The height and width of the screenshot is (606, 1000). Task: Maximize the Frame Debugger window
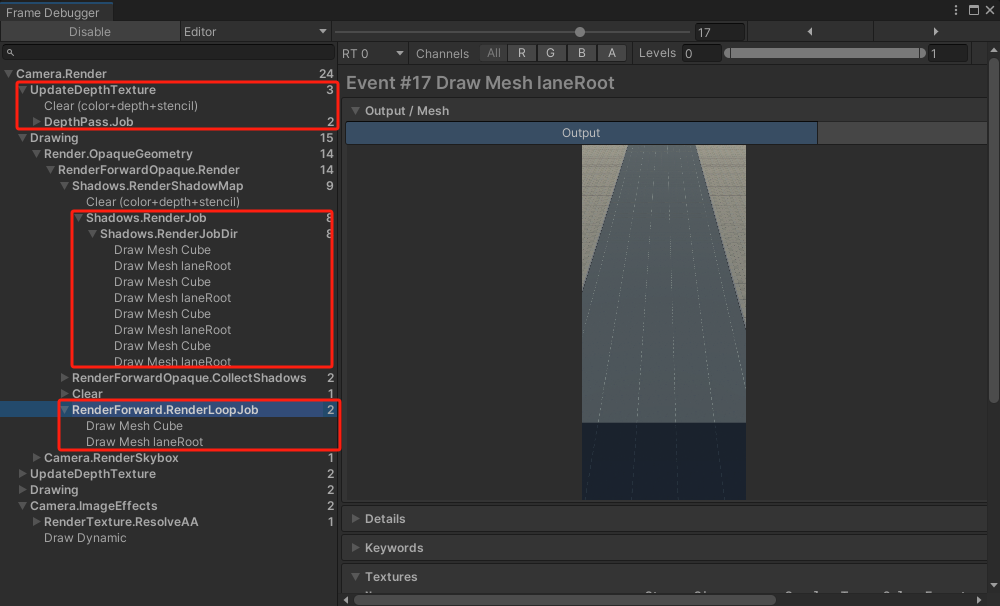point(974,10)
